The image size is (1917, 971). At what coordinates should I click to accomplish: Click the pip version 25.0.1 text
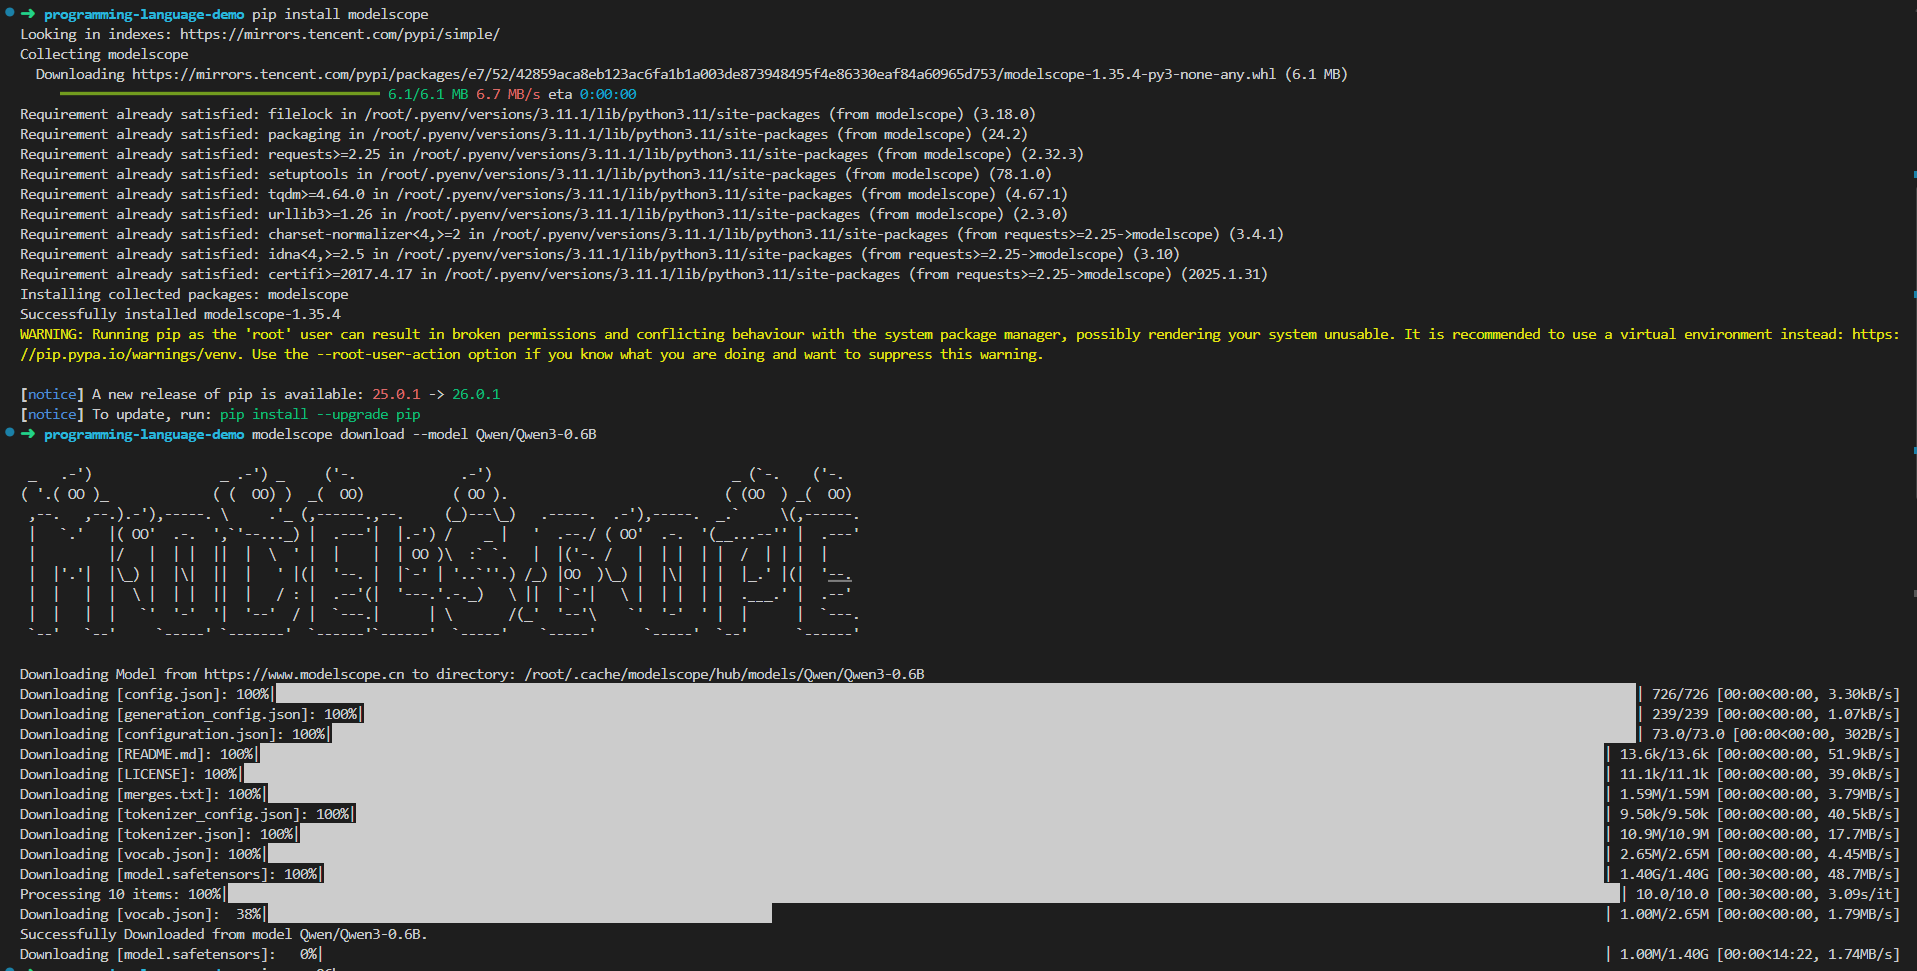click(396, 394)
